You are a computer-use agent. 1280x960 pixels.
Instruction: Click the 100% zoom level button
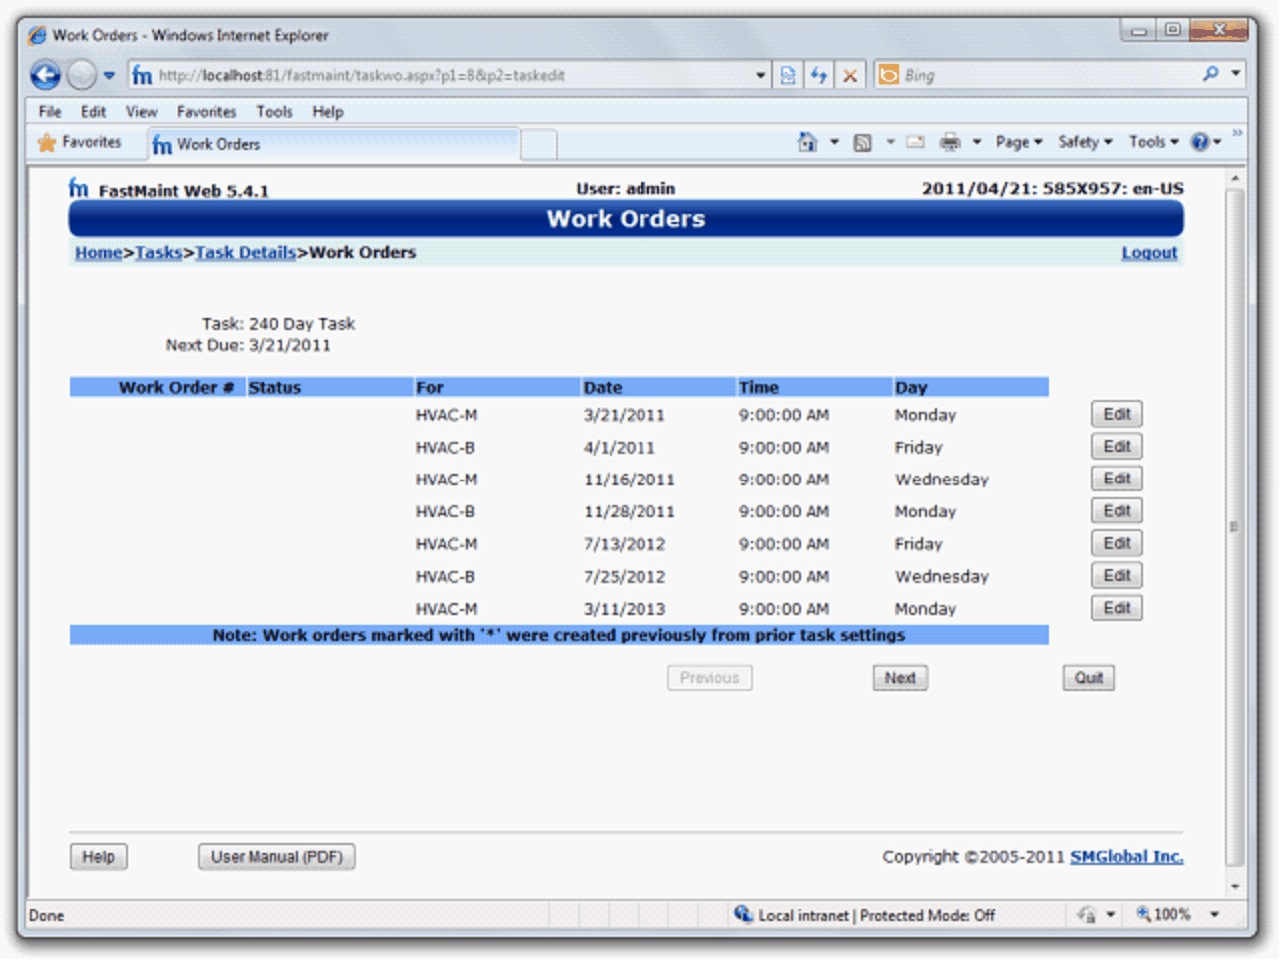click(1163, 914)
